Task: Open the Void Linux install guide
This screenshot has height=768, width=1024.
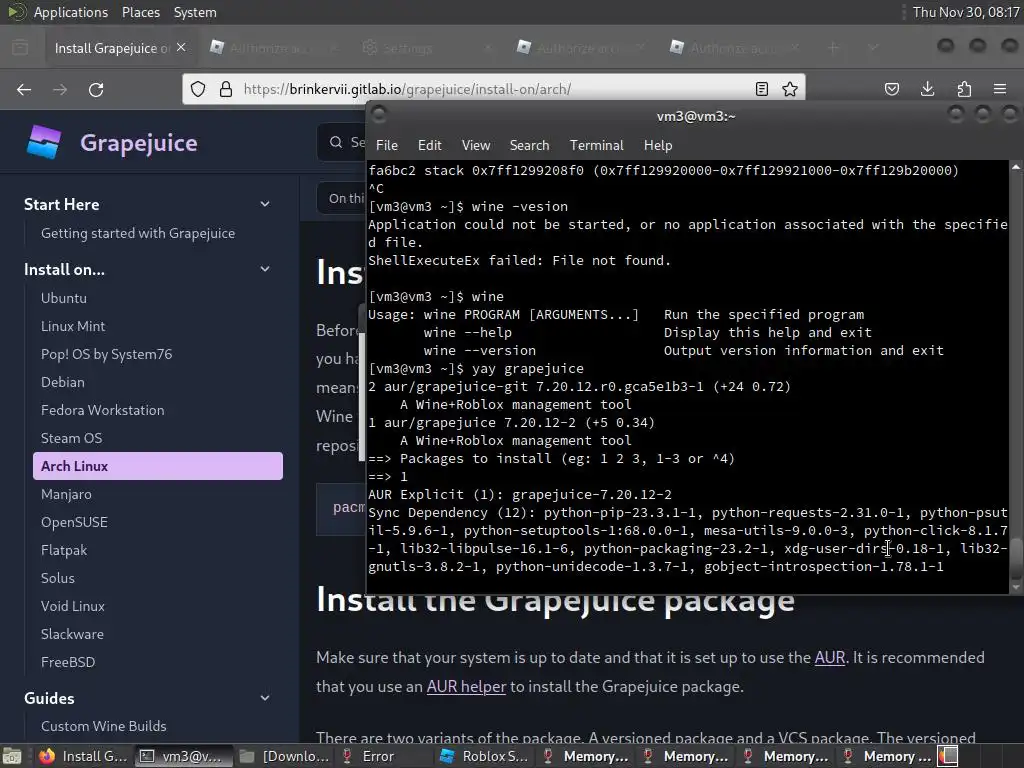Action: pos(73,607)
